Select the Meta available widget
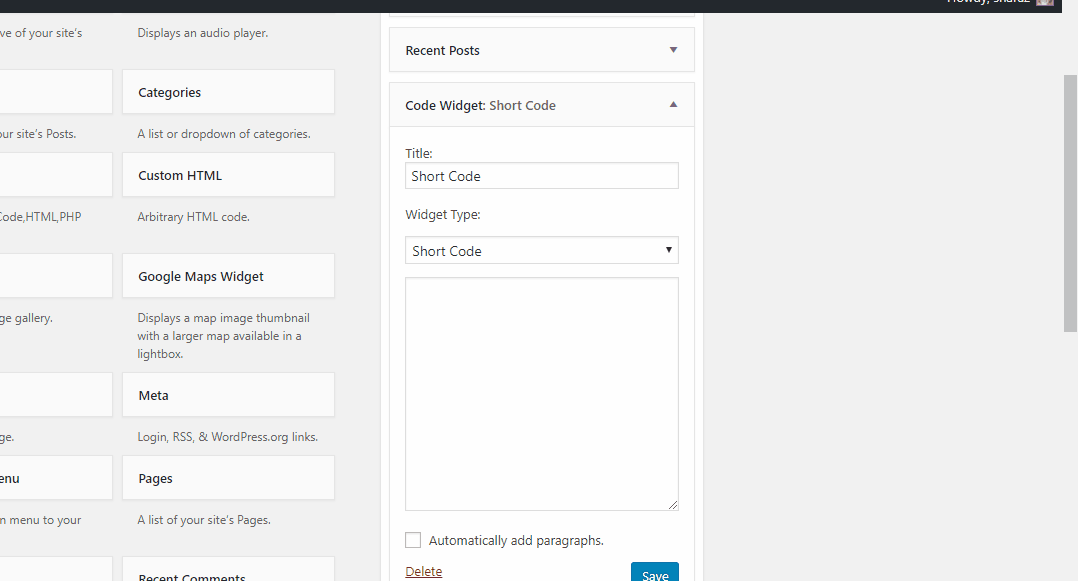 (x=228, y=395)
